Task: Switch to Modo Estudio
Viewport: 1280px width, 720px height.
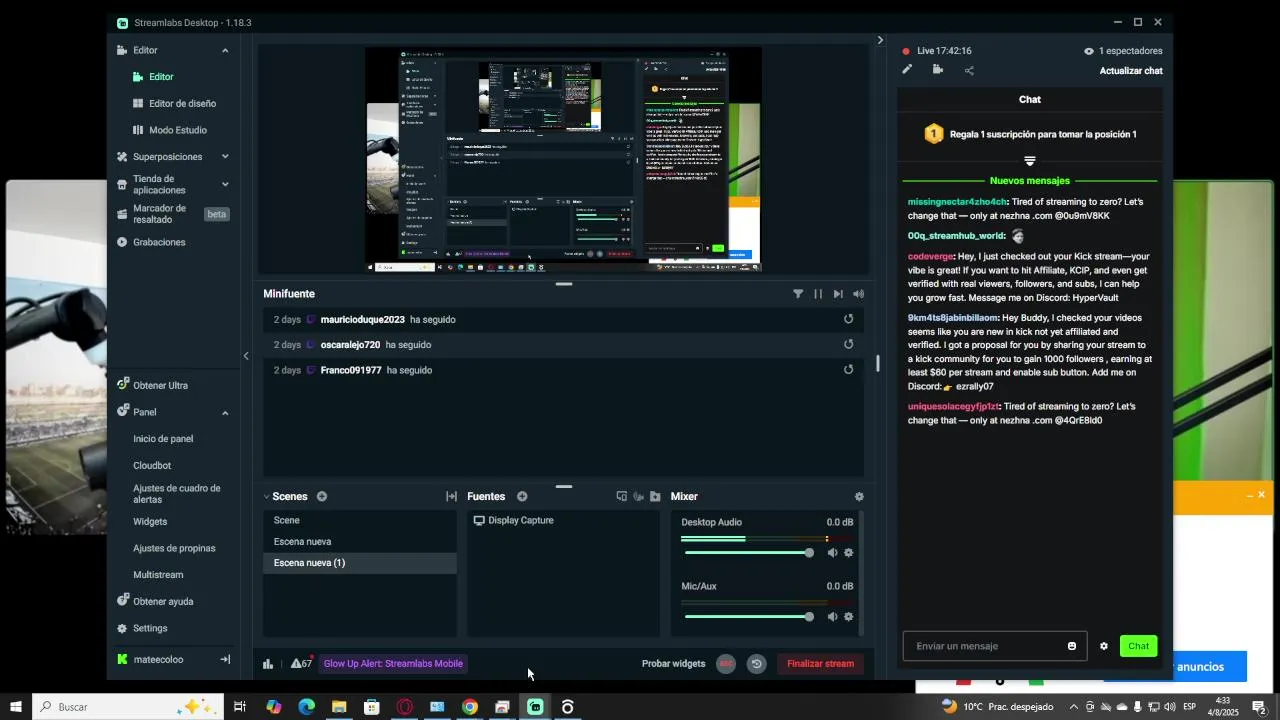Action: tap(178, 130)
